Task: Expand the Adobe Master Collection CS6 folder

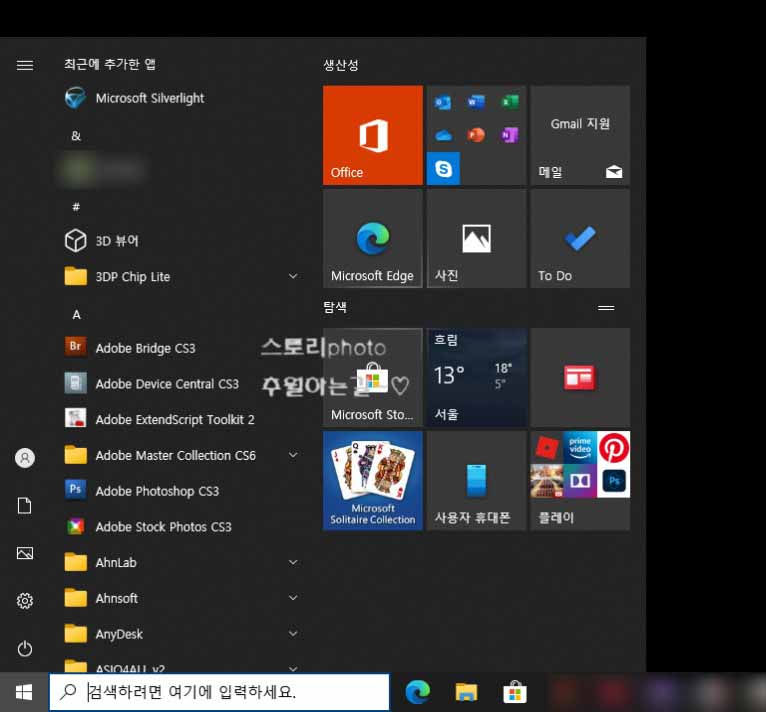Action: click(293, 455)
